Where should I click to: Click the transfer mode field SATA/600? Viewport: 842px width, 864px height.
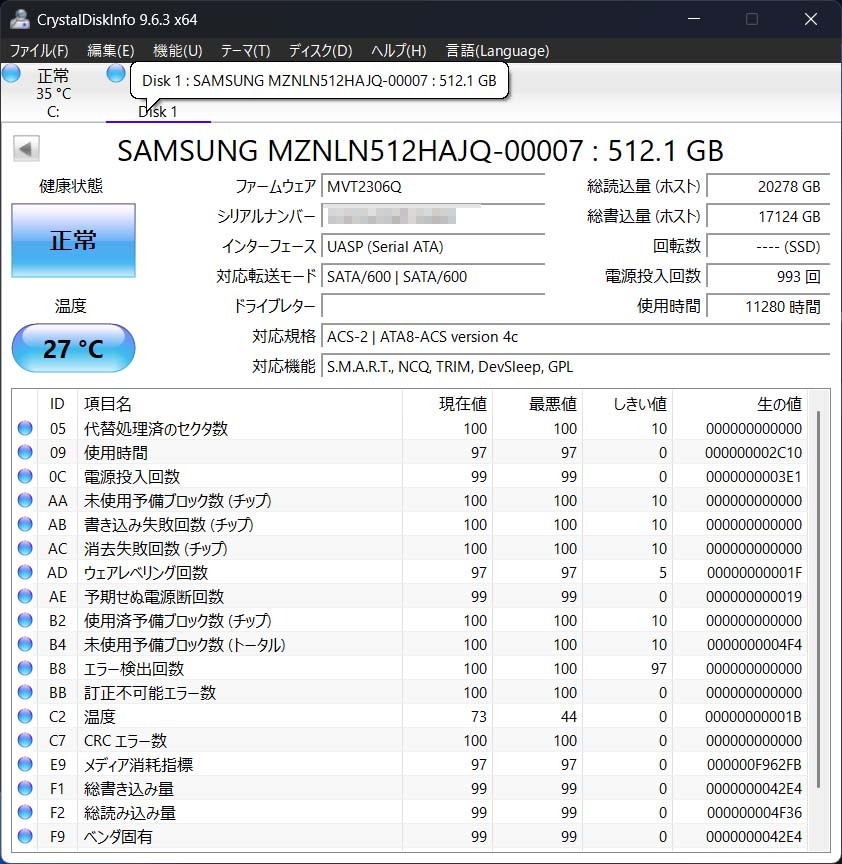[433, 276]
